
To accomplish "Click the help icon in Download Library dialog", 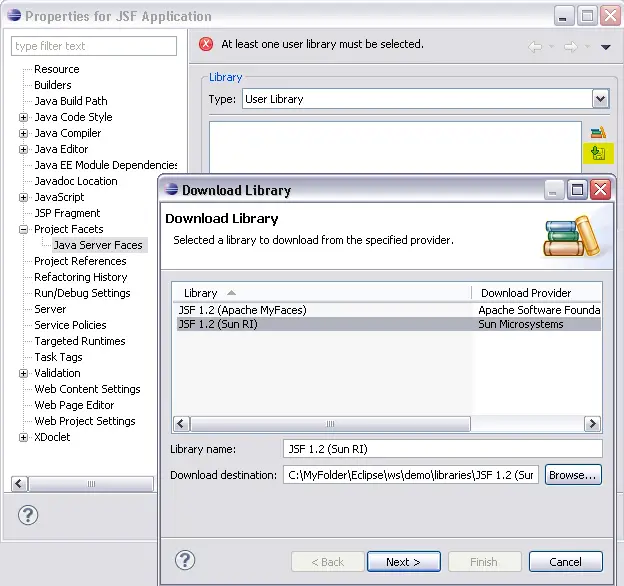I will point(184,560).
